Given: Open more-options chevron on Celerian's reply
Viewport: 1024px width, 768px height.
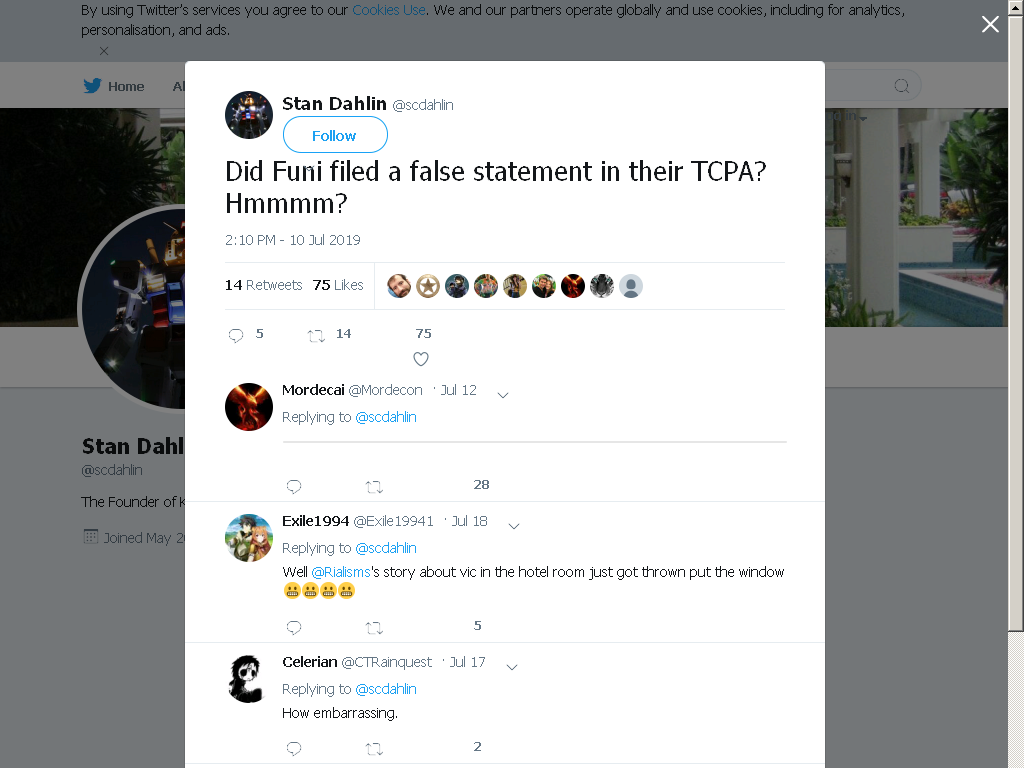Looking at the screenshot, I should click(x=512, y=667).
